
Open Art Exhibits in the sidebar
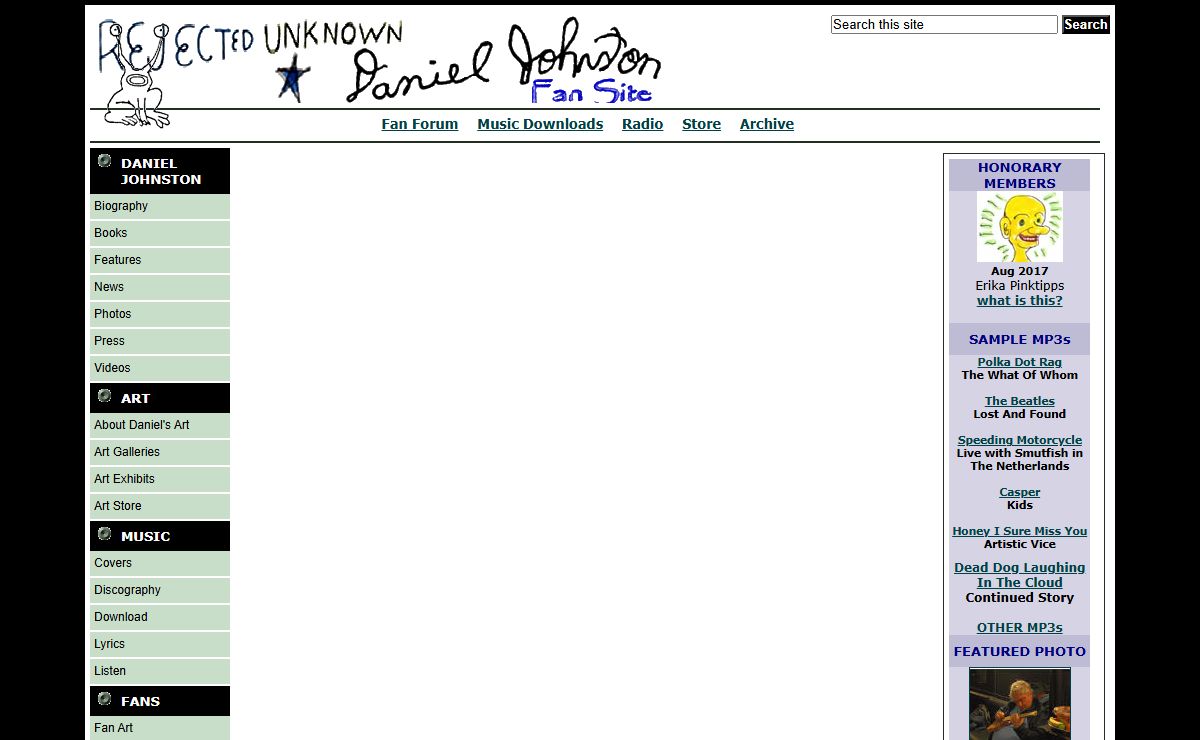[x=160, y=479]
